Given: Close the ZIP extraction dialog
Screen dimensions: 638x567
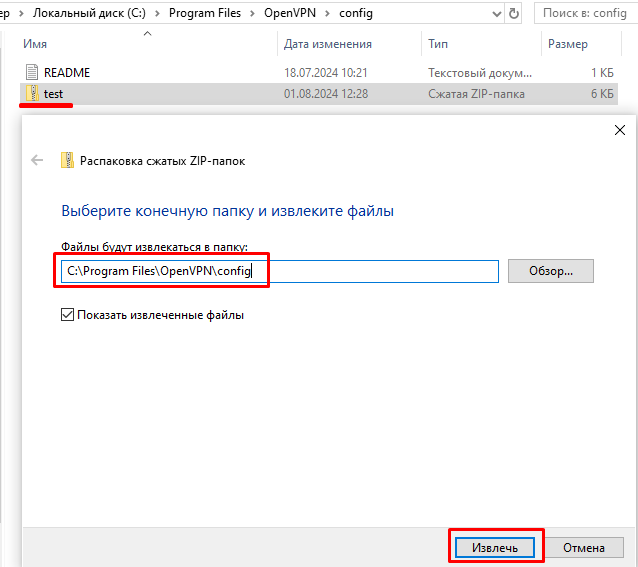Looking at the screenshot, I should pyautogui.click(x=620, y=130).
